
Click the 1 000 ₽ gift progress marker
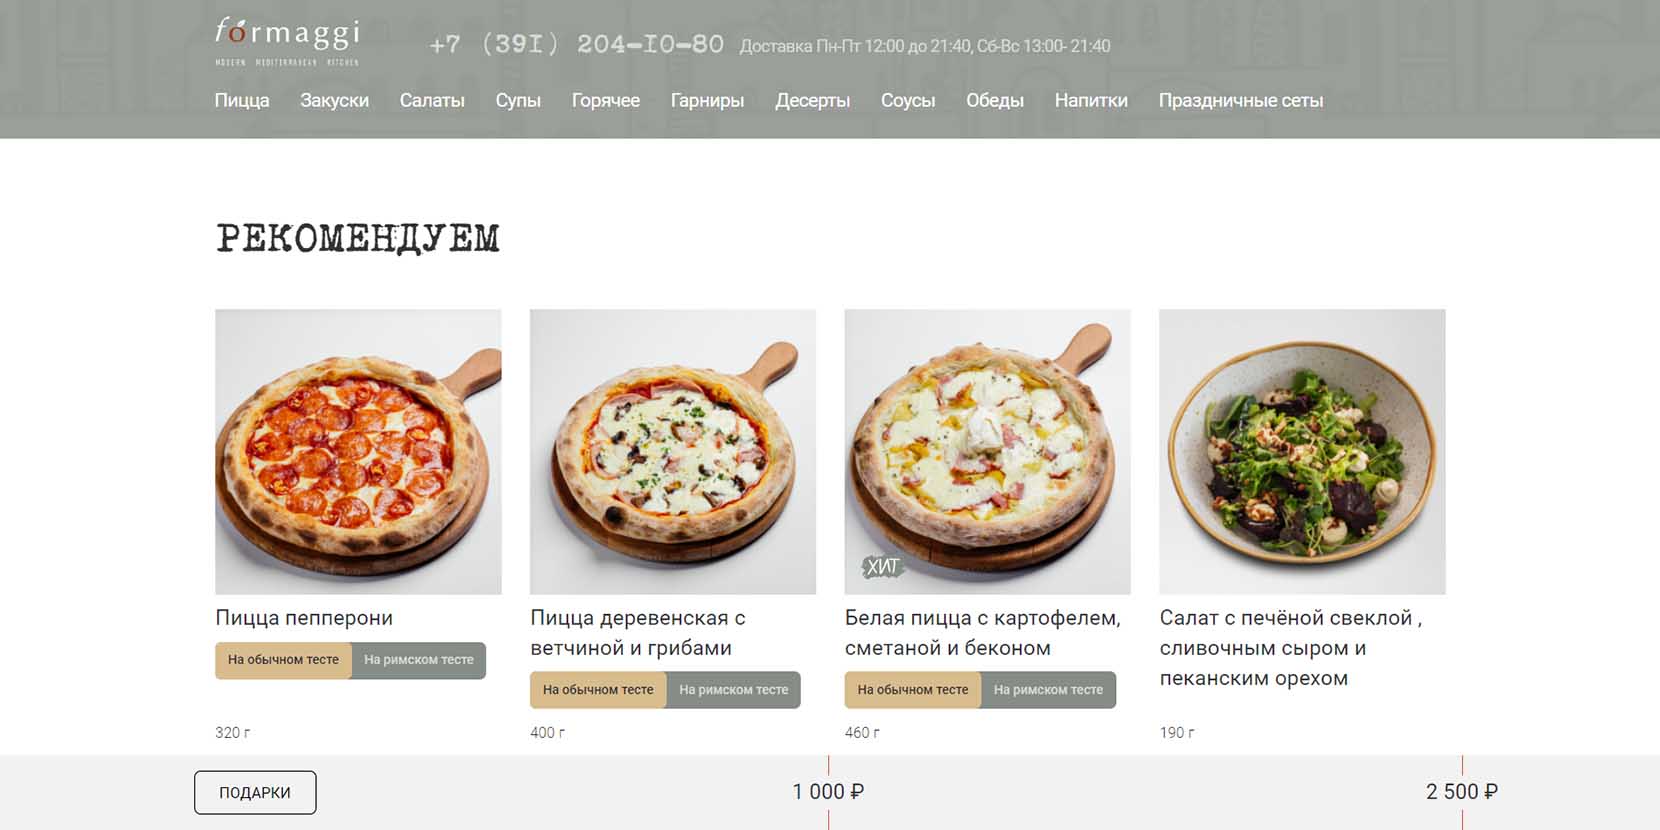pos(828,792)
